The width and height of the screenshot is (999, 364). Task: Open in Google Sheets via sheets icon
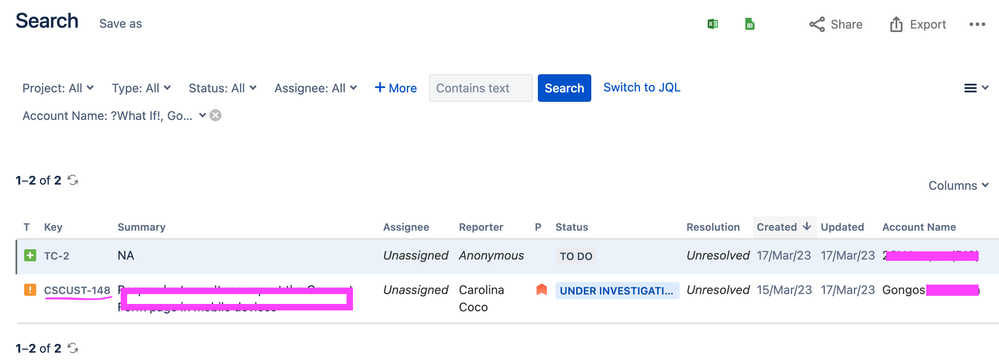click(750, 24)
